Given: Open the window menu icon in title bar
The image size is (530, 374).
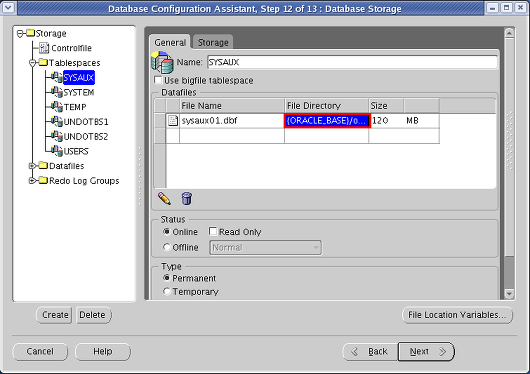Looking at the screenshot, I should [x=8, y=8].
